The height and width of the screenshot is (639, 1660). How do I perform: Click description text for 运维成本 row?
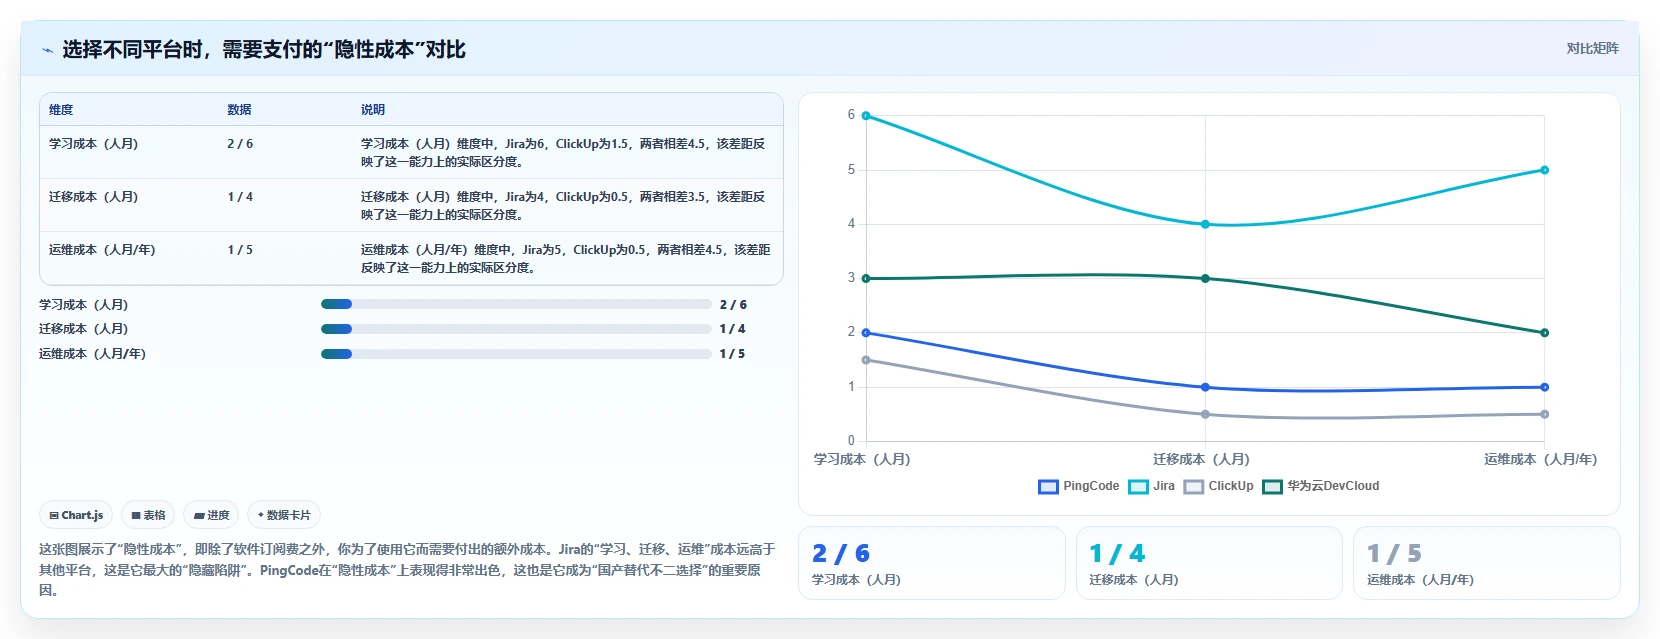(566, 258)
